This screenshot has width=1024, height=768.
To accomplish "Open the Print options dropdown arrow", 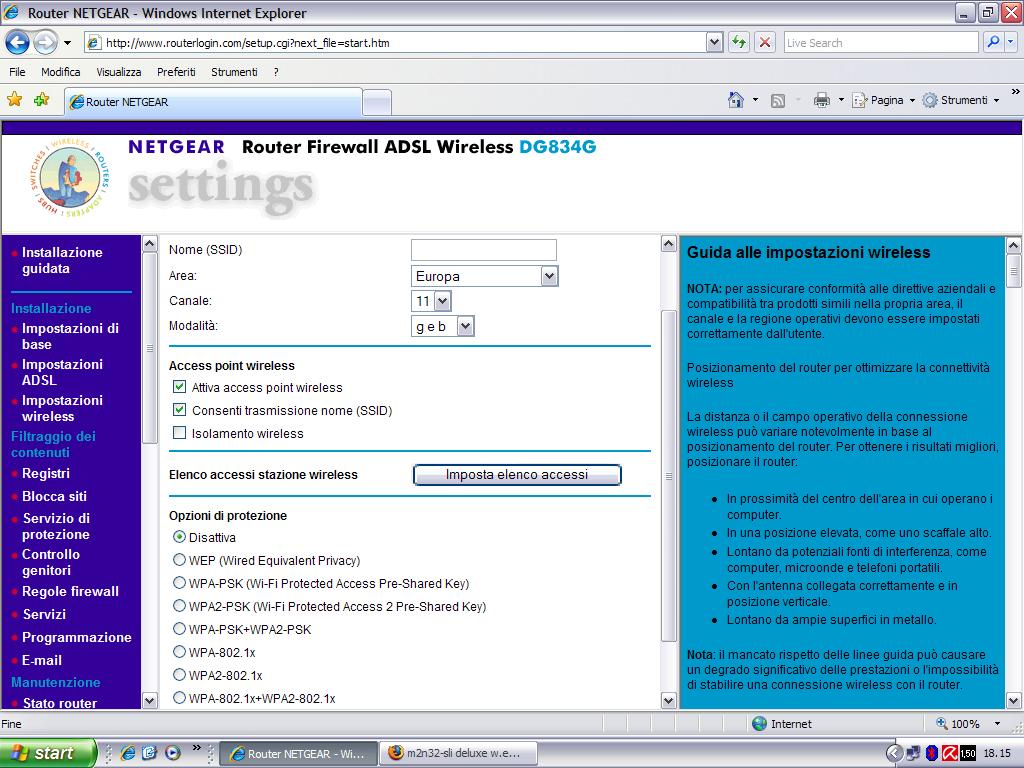I will click(841, 101).
